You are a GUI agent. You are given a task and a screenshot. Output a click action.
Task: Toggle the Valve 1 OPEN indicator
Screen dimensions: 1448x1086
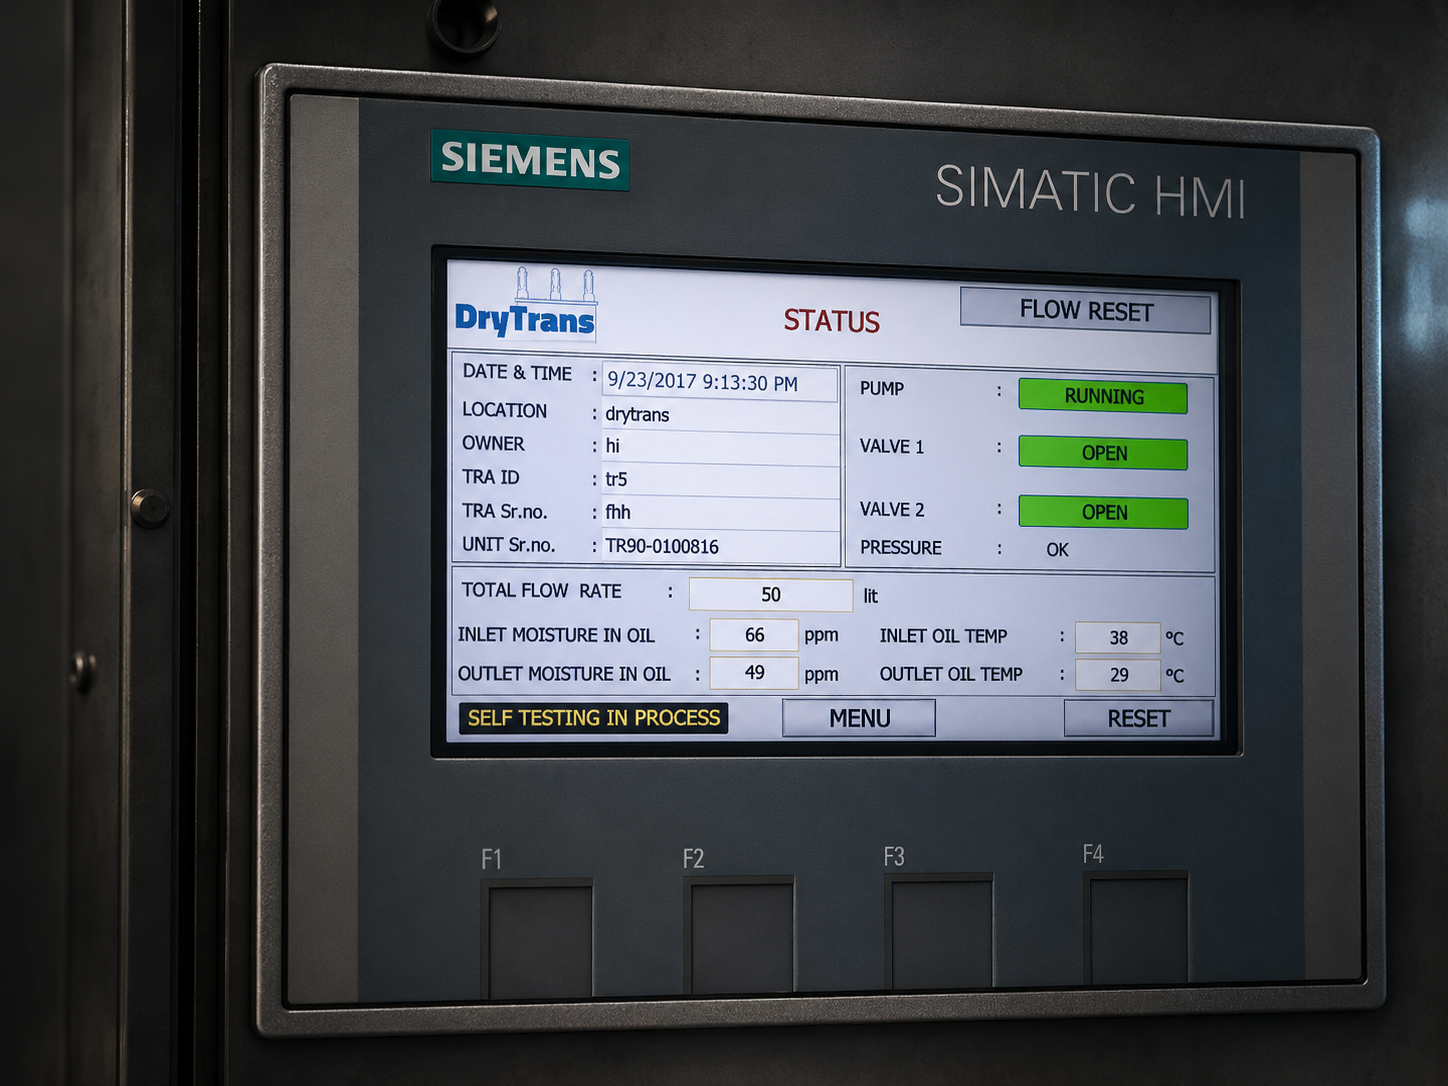(x=1103, y=453)
